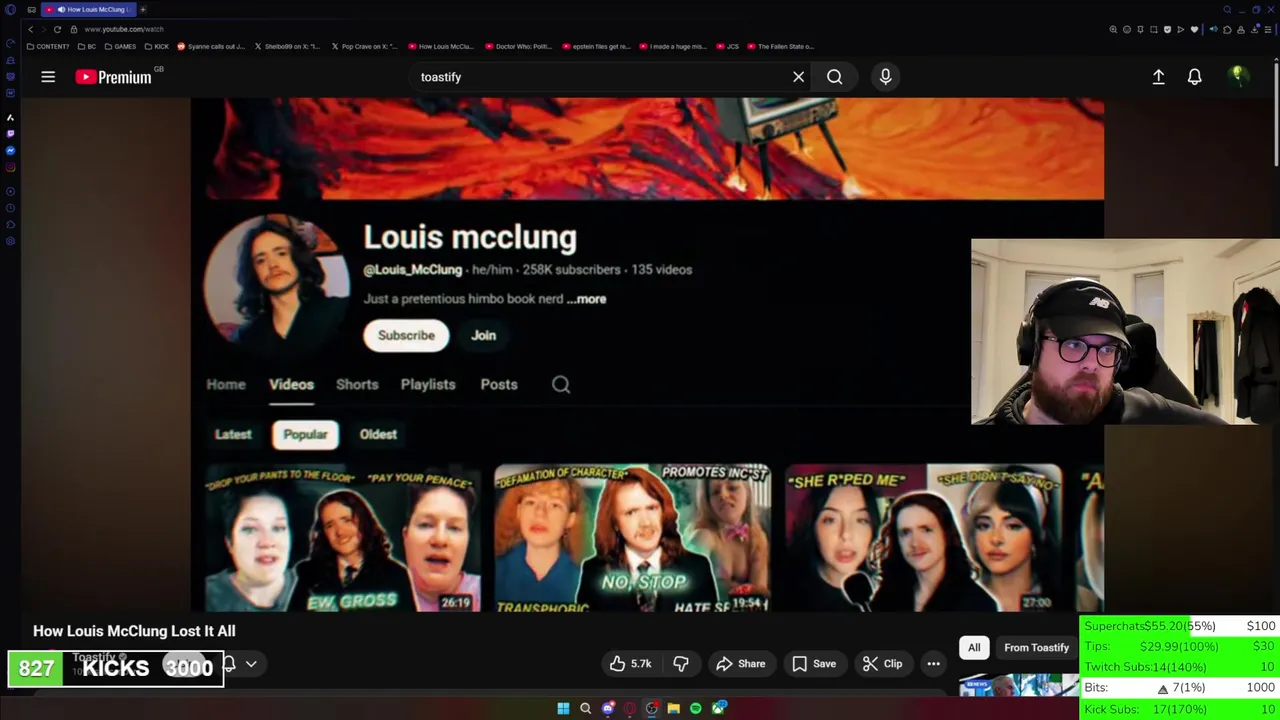The height and width of the screenshot is (720, 1280).
Task: Open 'Shelbo99 on X' bookmark
Action: (x=288, y=46)
